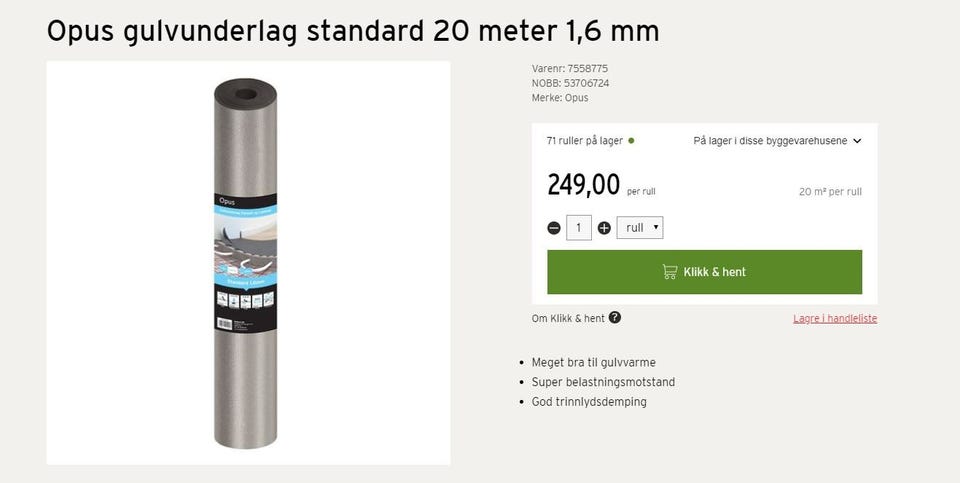
Task: Click the 'Om Klikk & hent' text
Action: point(568,318)
